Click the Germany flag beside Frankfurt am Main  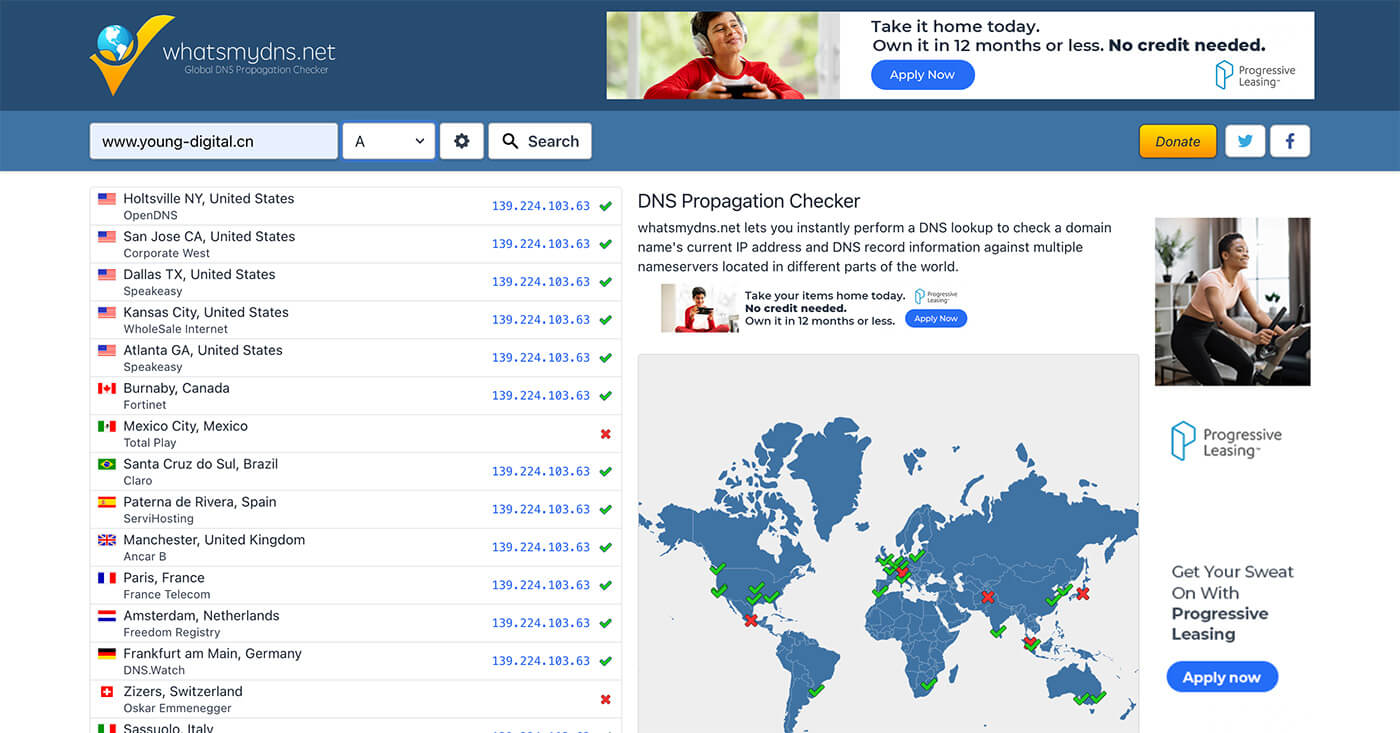(x=107, y=654)
